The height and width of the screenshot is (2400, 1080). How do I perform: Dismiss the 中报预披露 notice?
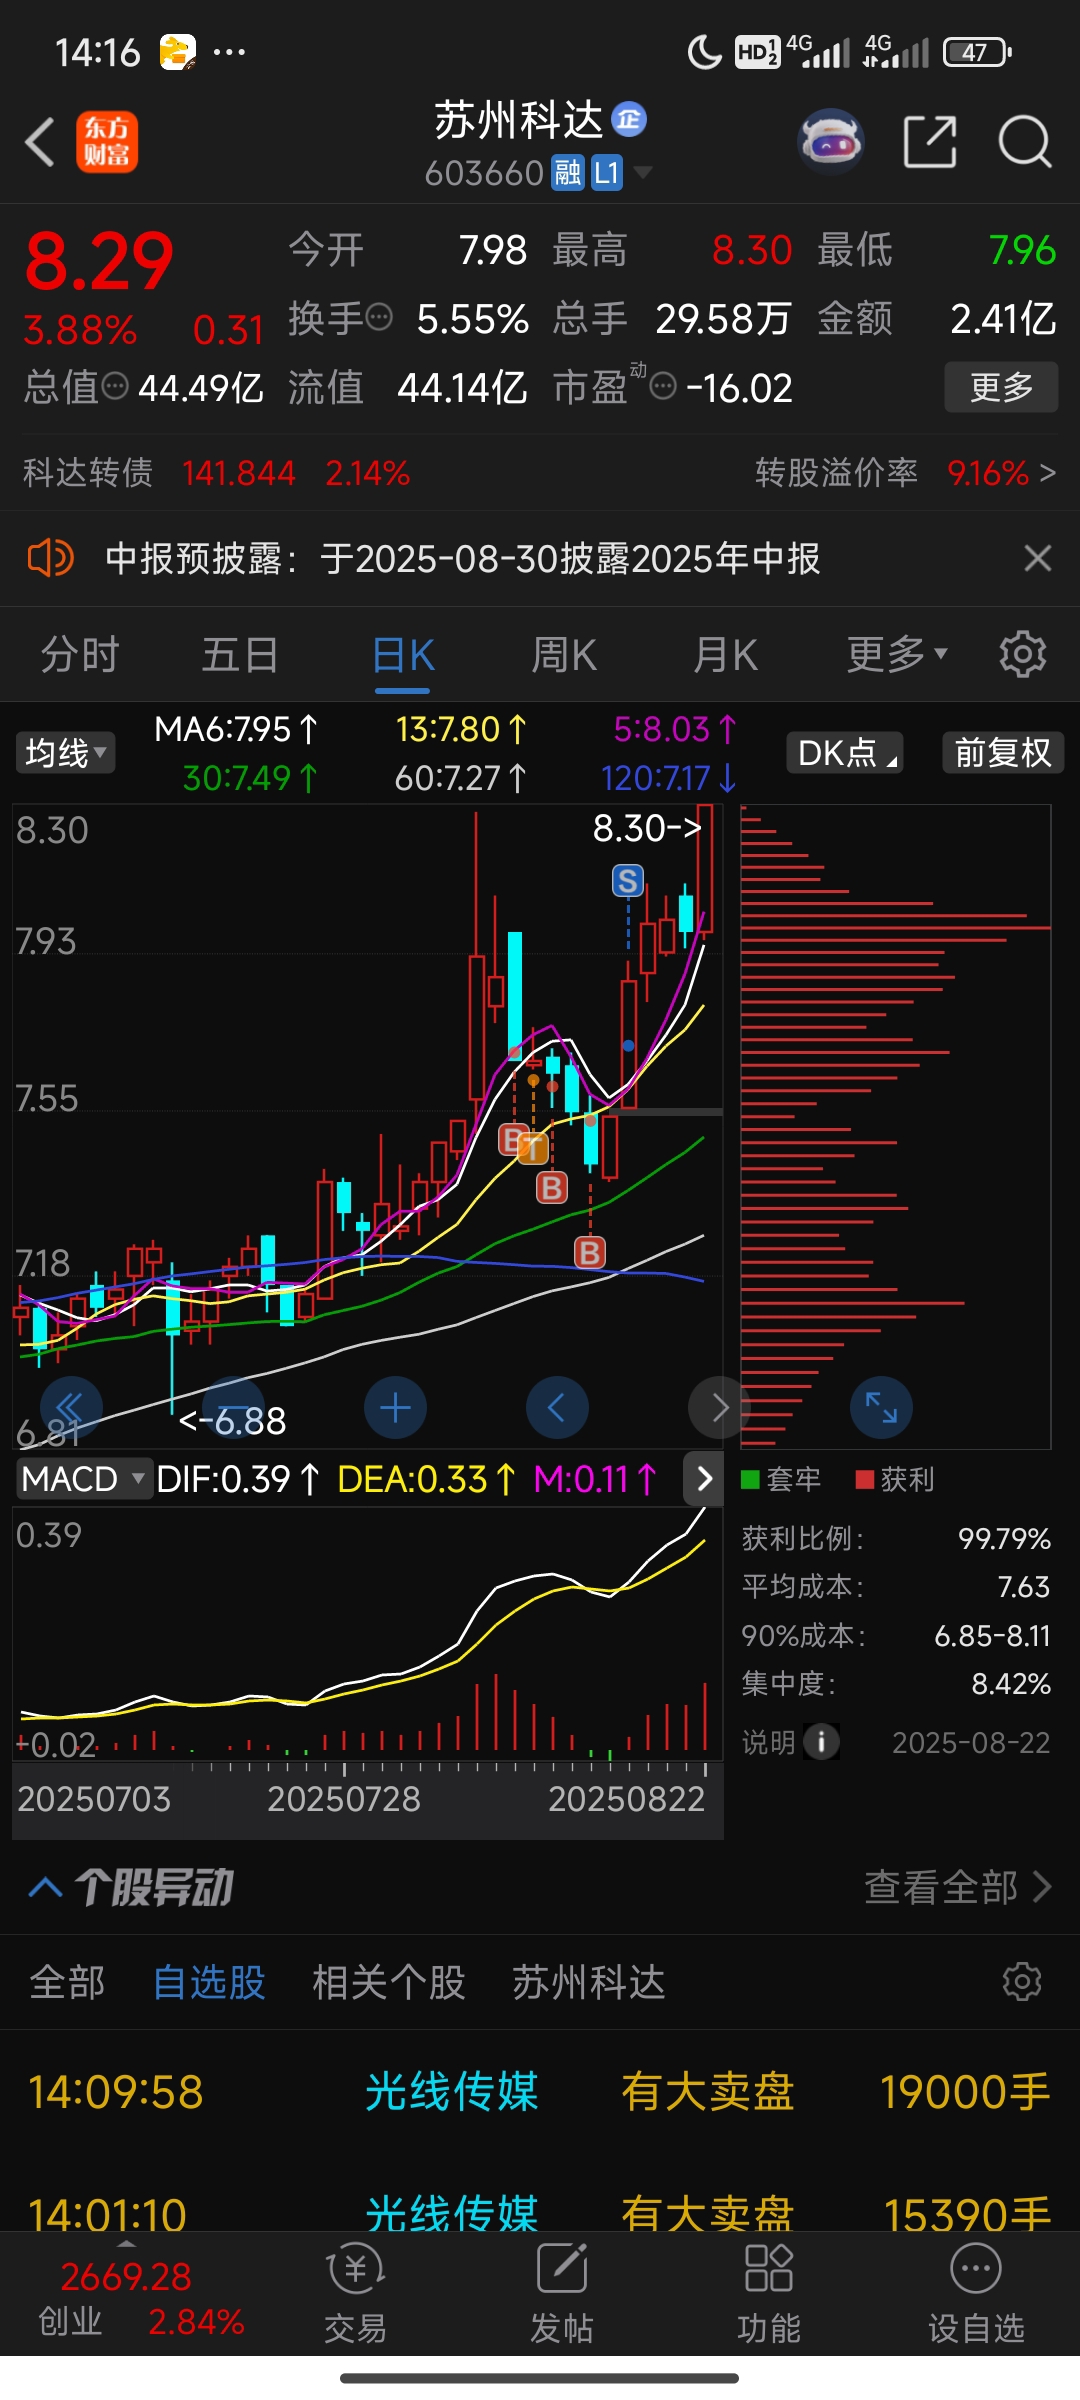pyautogui.click(x=1038, y=558)
